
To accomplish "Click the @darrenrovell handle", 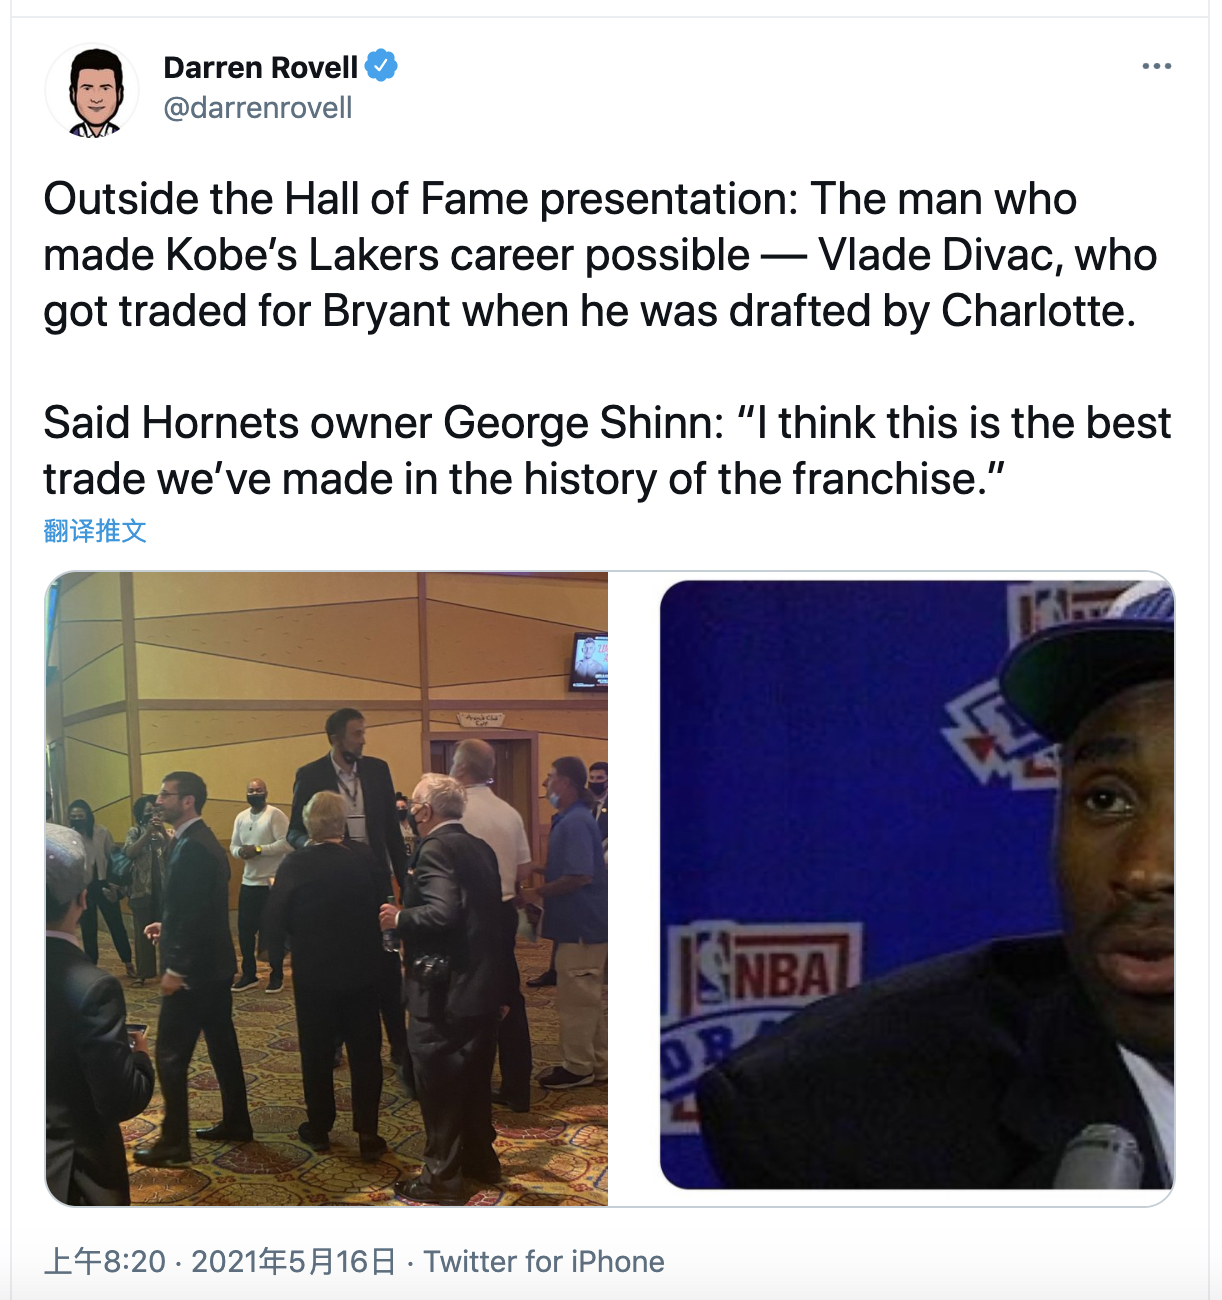I will coord(258,108).
